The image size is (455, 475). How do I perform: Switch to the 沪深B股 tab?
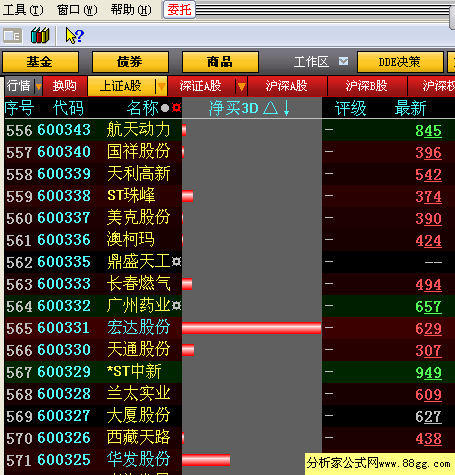pos(367,86)
